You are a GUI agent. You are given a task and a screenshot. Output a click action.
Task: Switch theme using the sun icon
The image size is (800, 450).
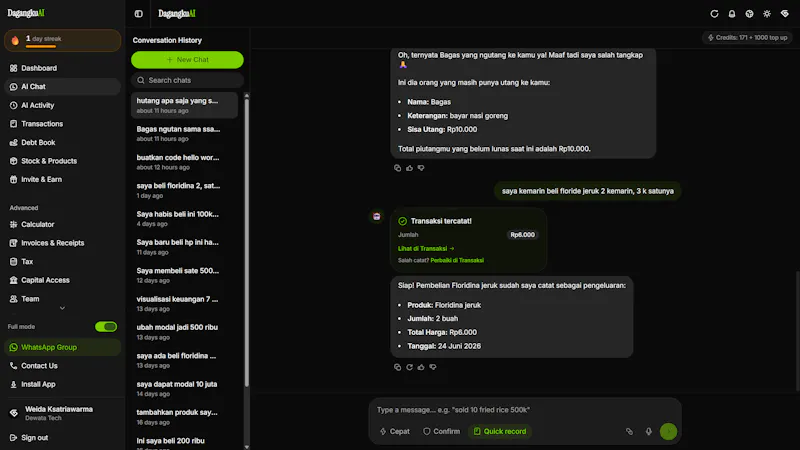click(x=767, y=14)
